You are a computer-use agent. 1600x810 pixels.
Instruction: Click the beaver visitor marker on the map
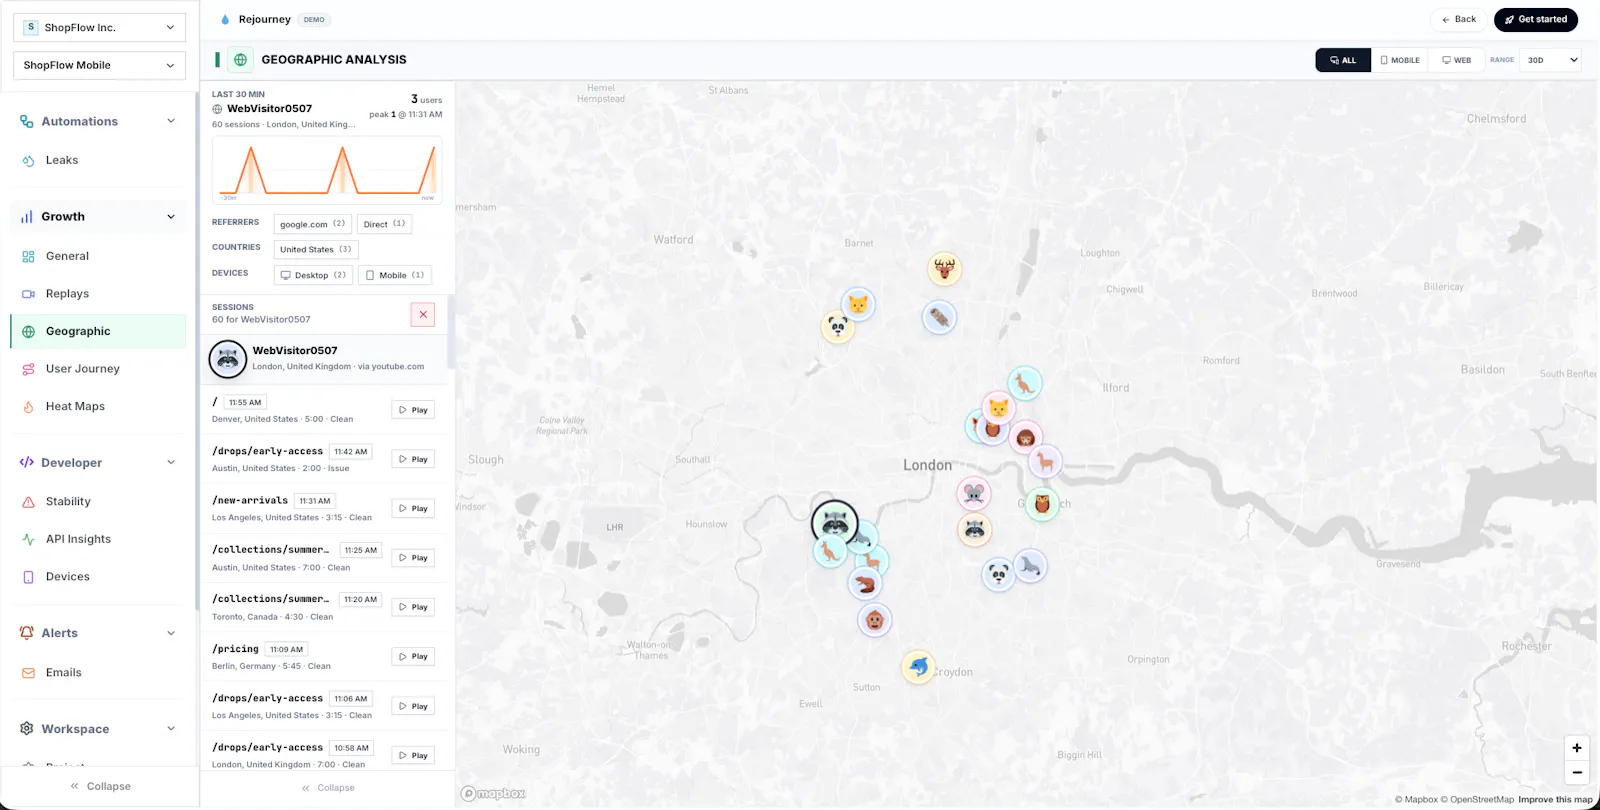tap(865, 583)
